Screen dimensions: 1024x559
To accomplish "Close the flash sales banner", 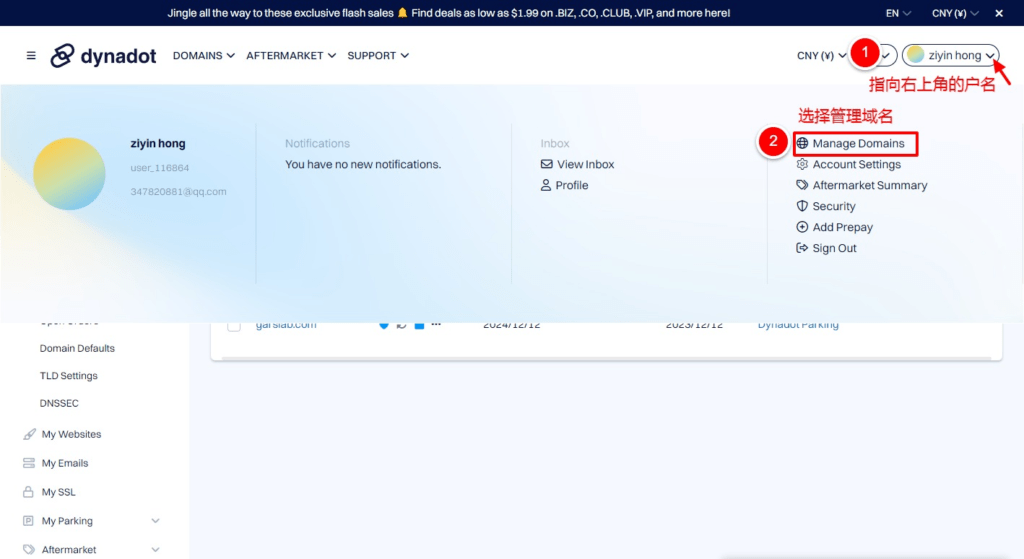I will [x=998, y=13].
